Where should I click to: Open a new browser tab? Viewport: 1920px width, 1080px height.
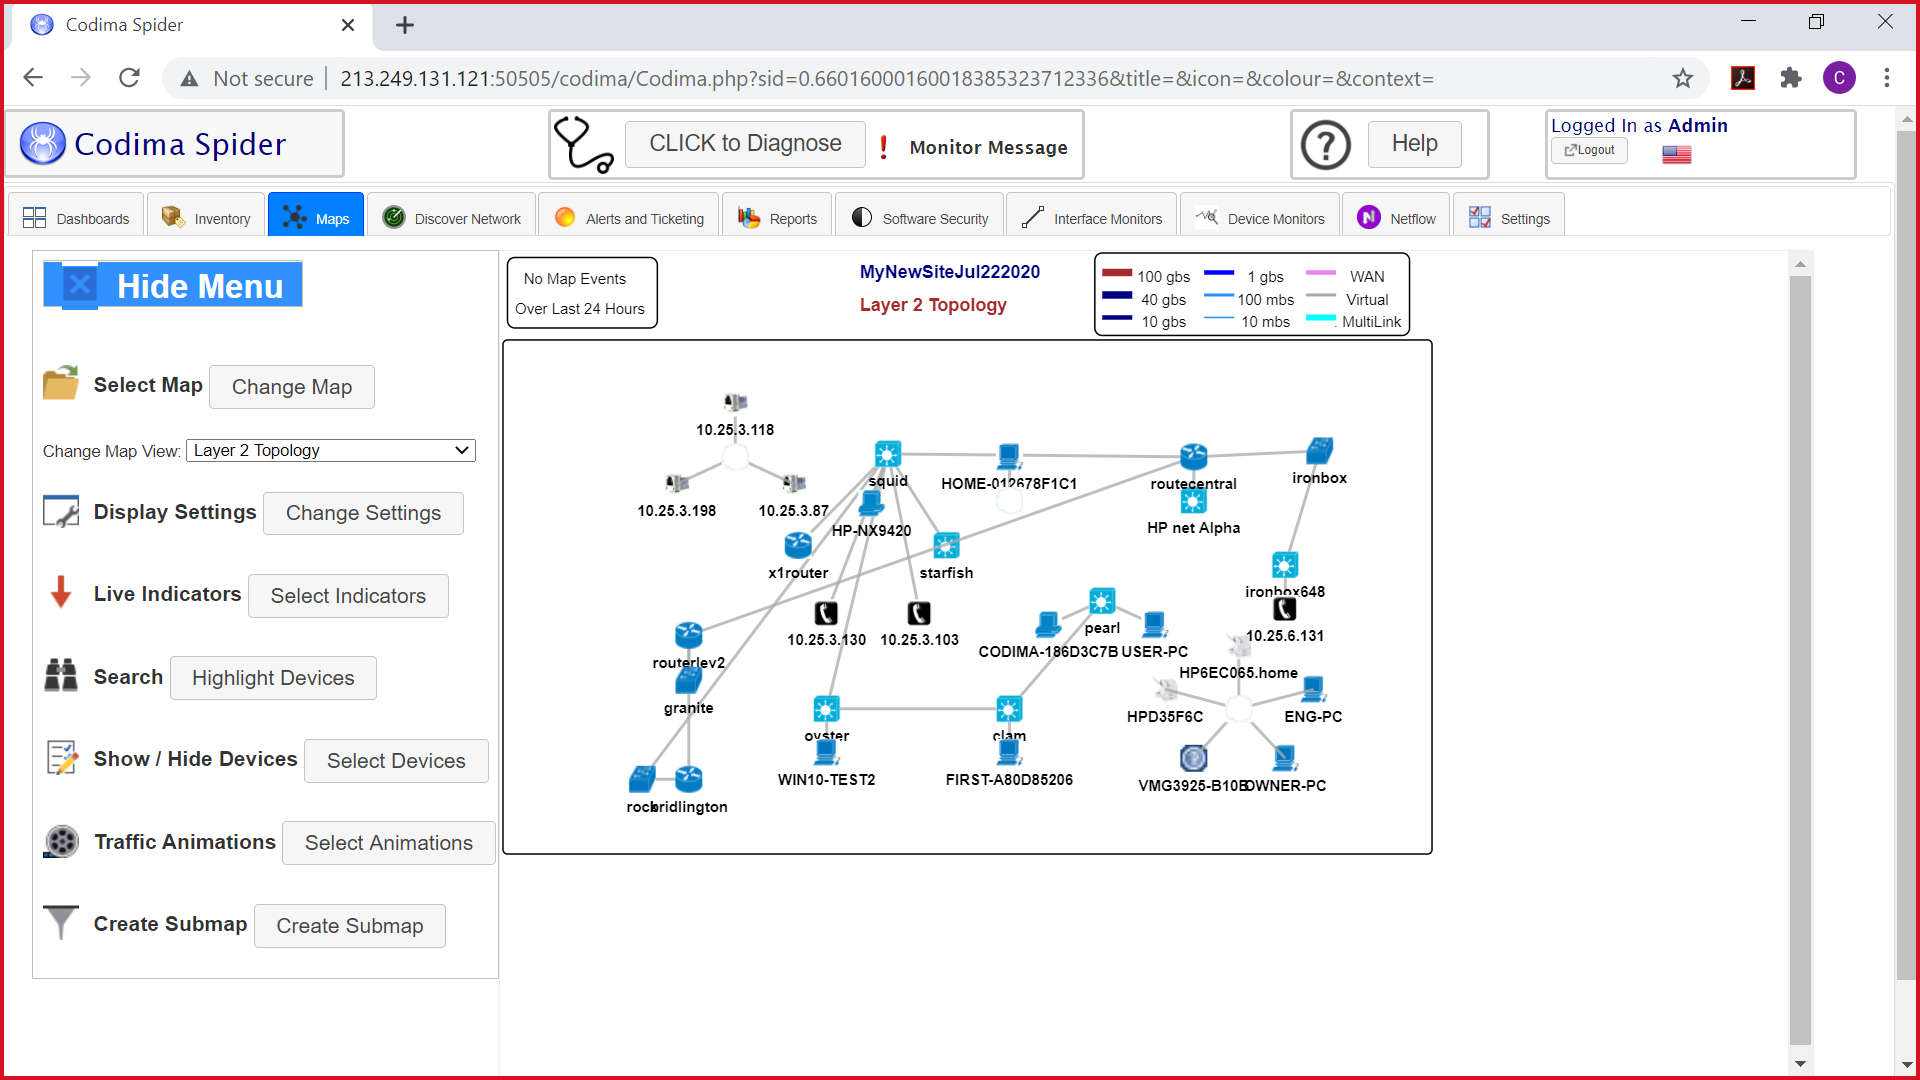[x=405, y=25]
